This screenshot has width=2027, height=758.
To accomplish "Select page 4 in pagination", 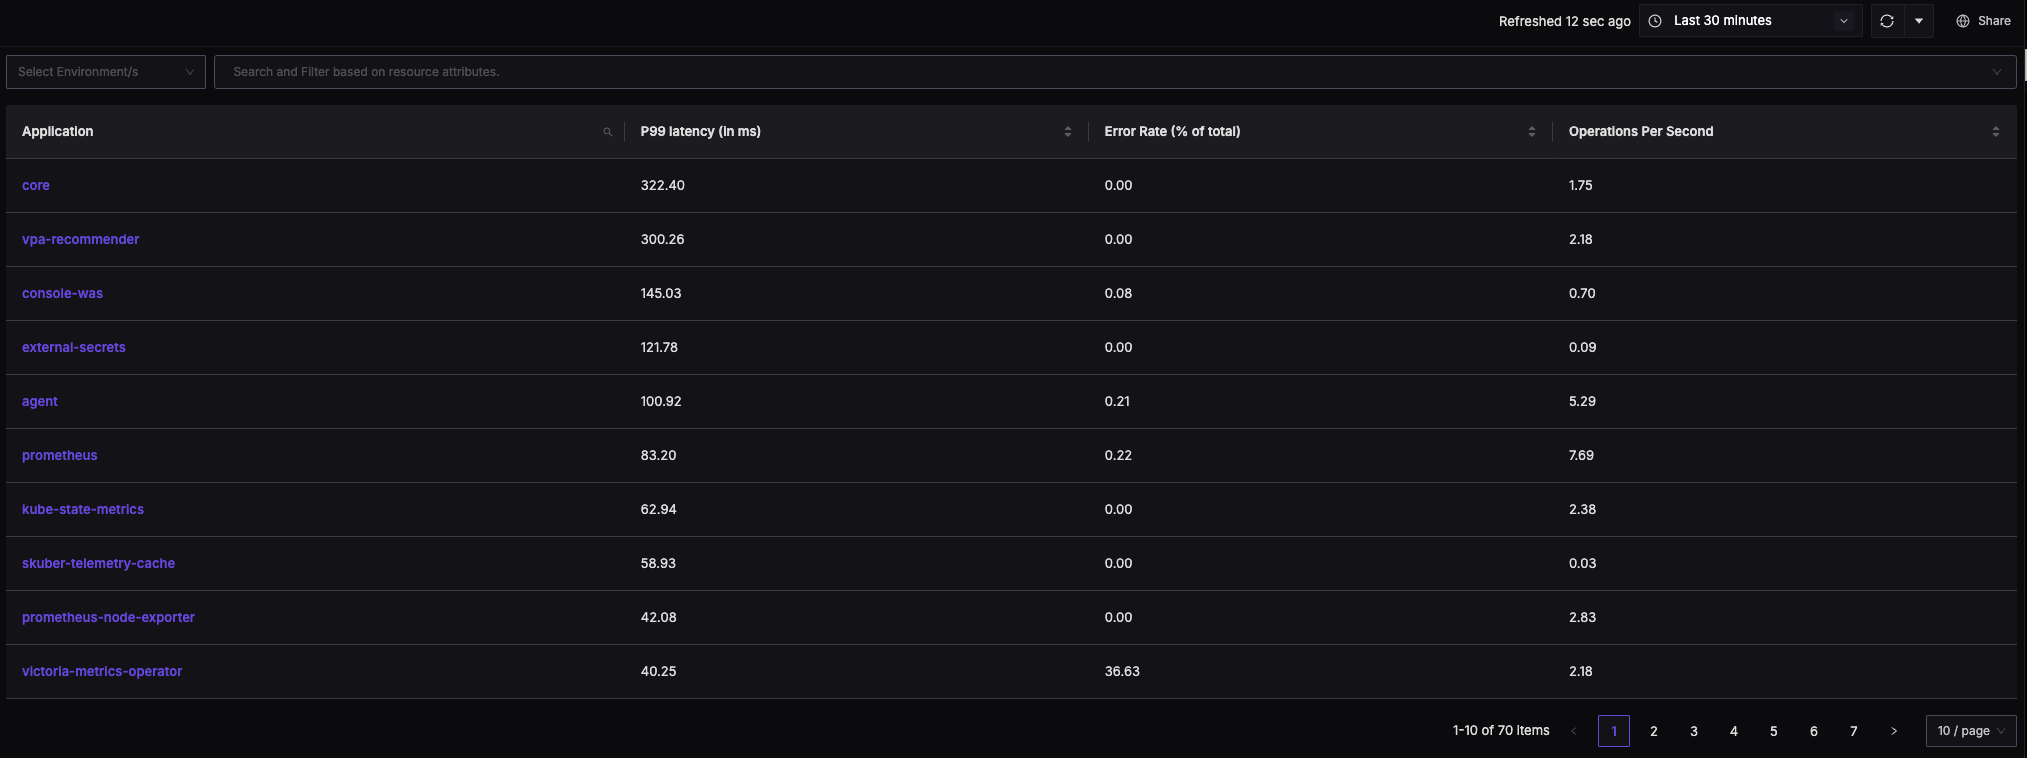I will pyautogui.click(x=1733, y=731).
